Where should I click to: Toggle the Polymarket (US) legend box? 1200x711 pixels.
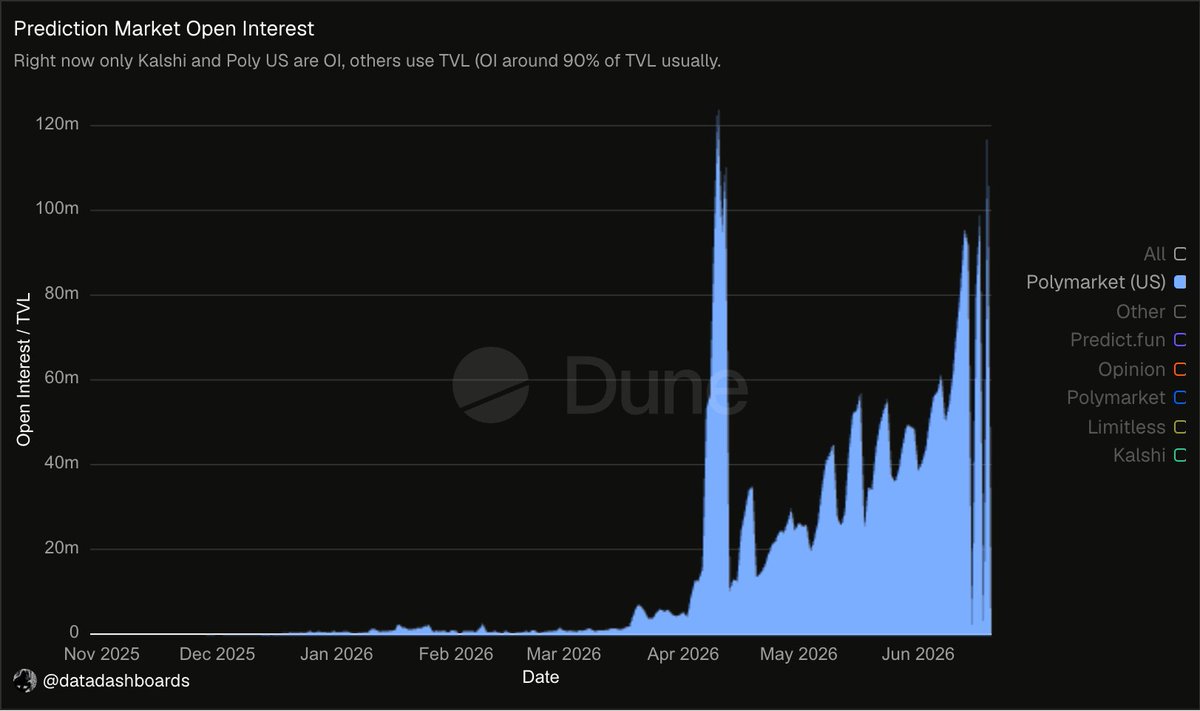pos(1180,283)
